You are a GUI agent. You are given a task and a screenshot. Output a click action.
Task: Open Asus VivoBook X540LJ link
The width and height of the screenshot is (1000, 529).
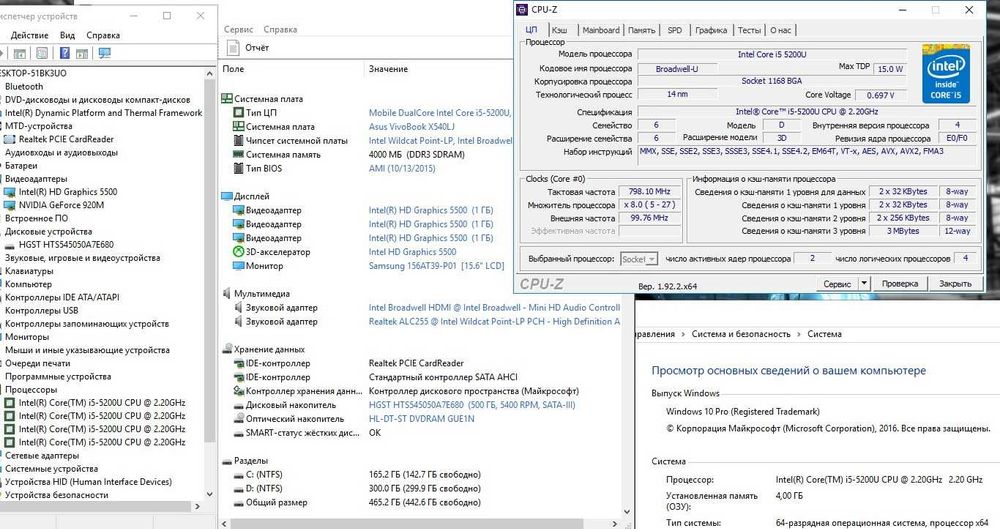click(411, 126)
